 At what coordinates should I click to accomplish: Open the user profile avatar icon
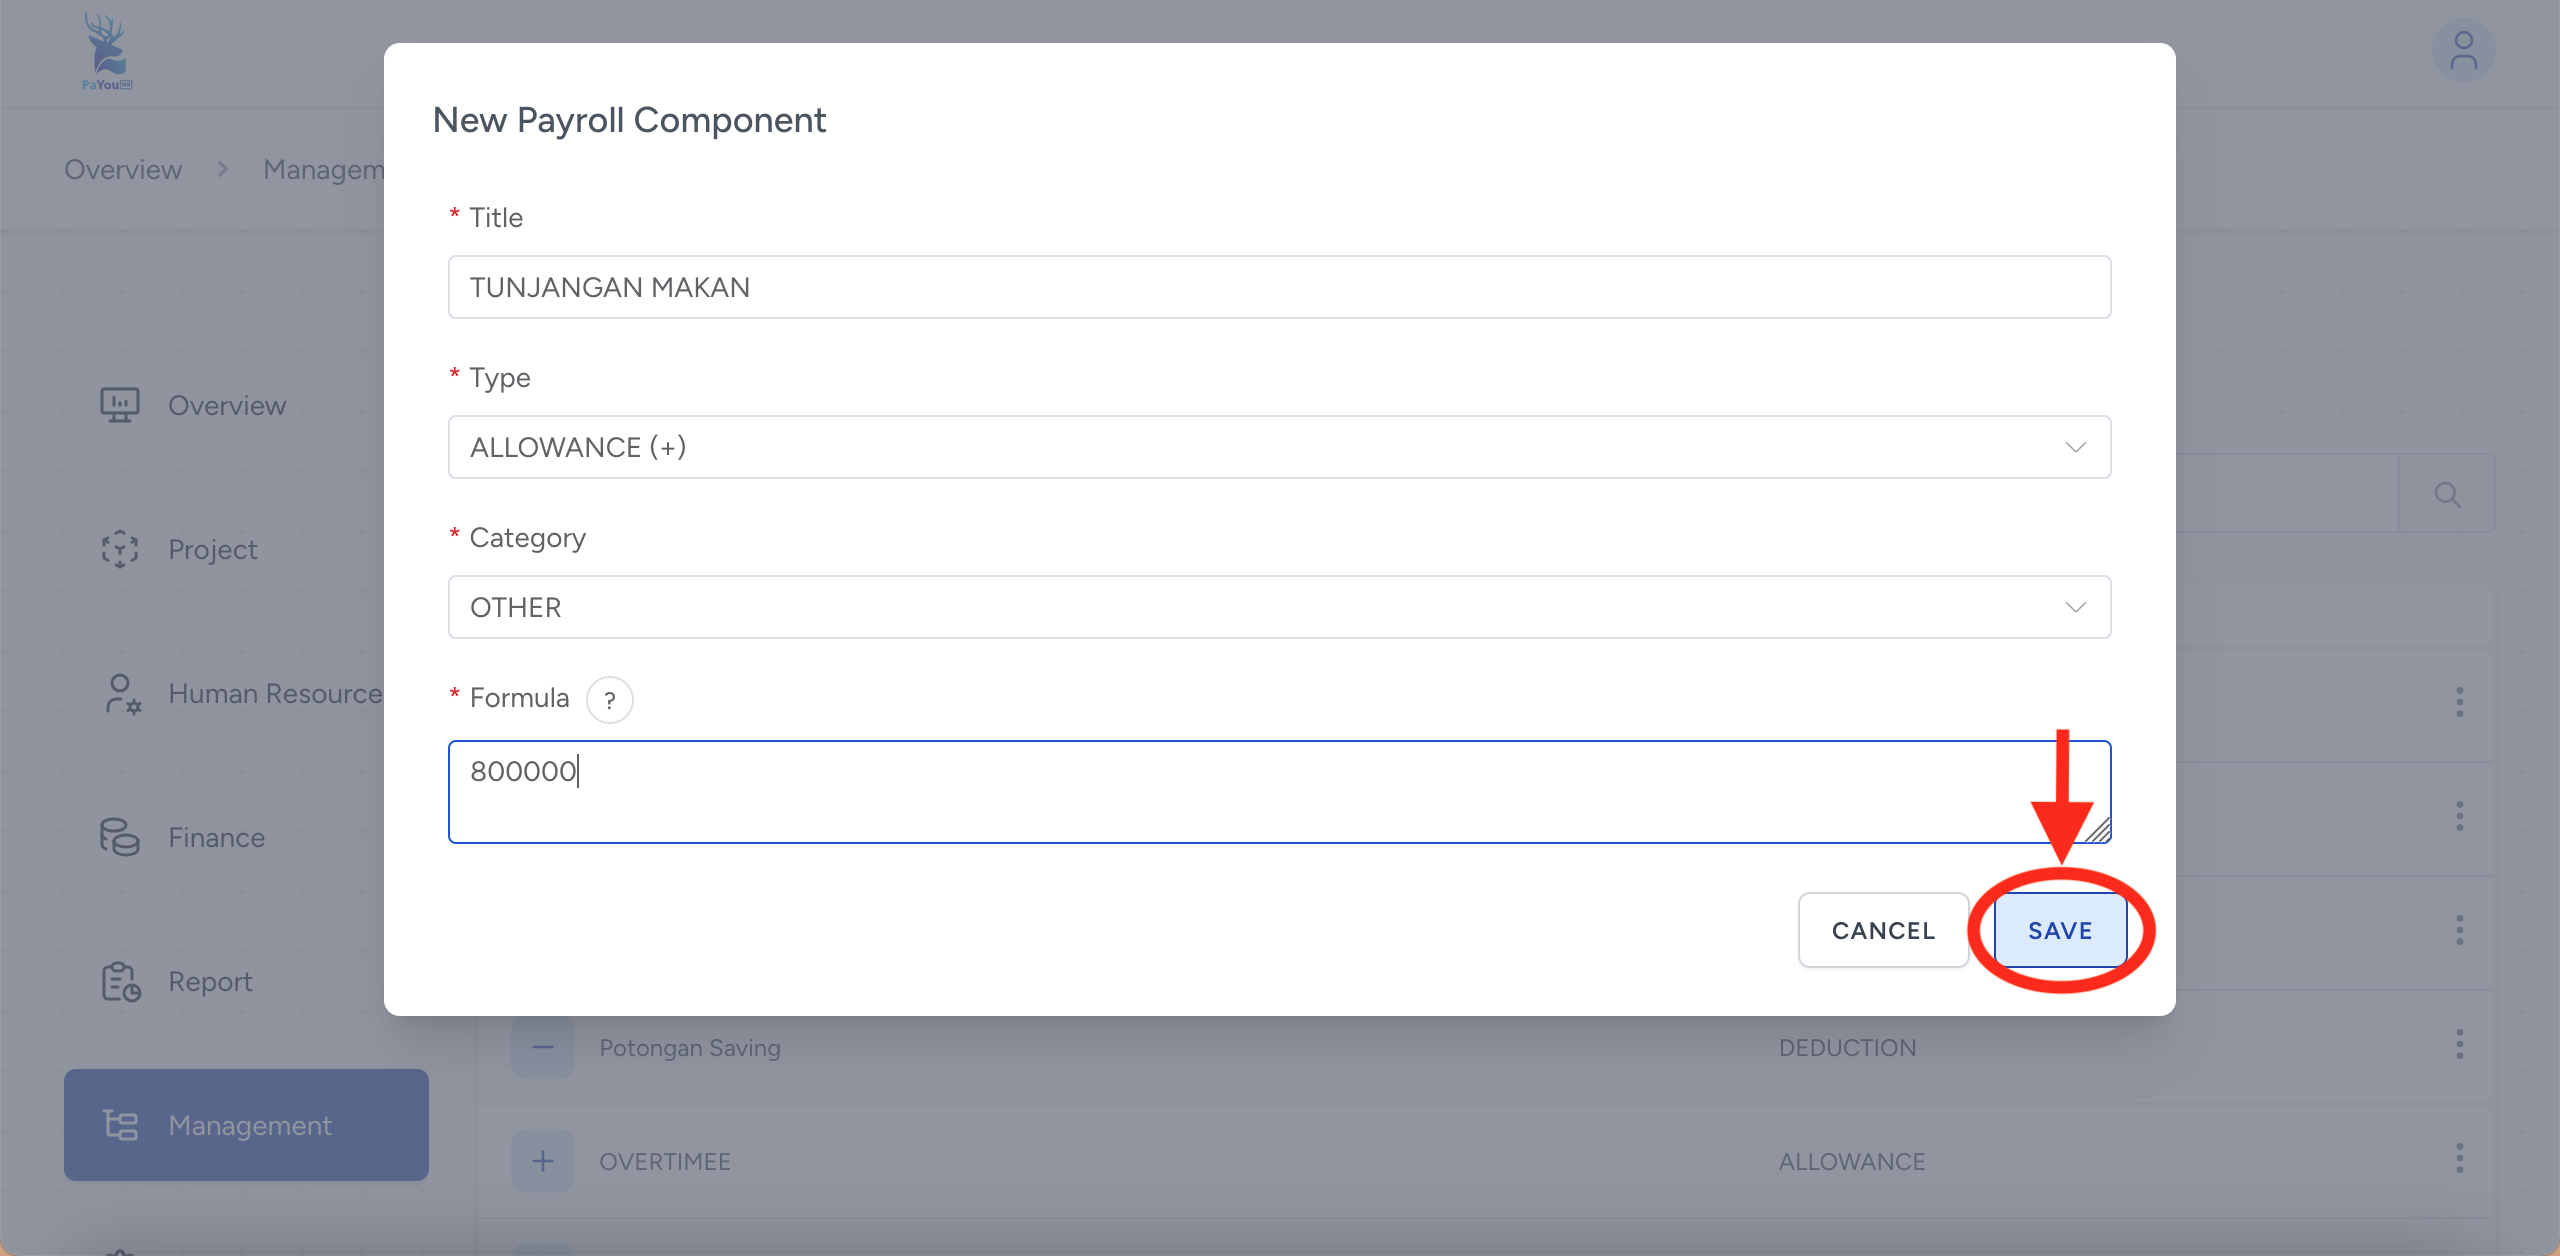tap(2463, 52)
